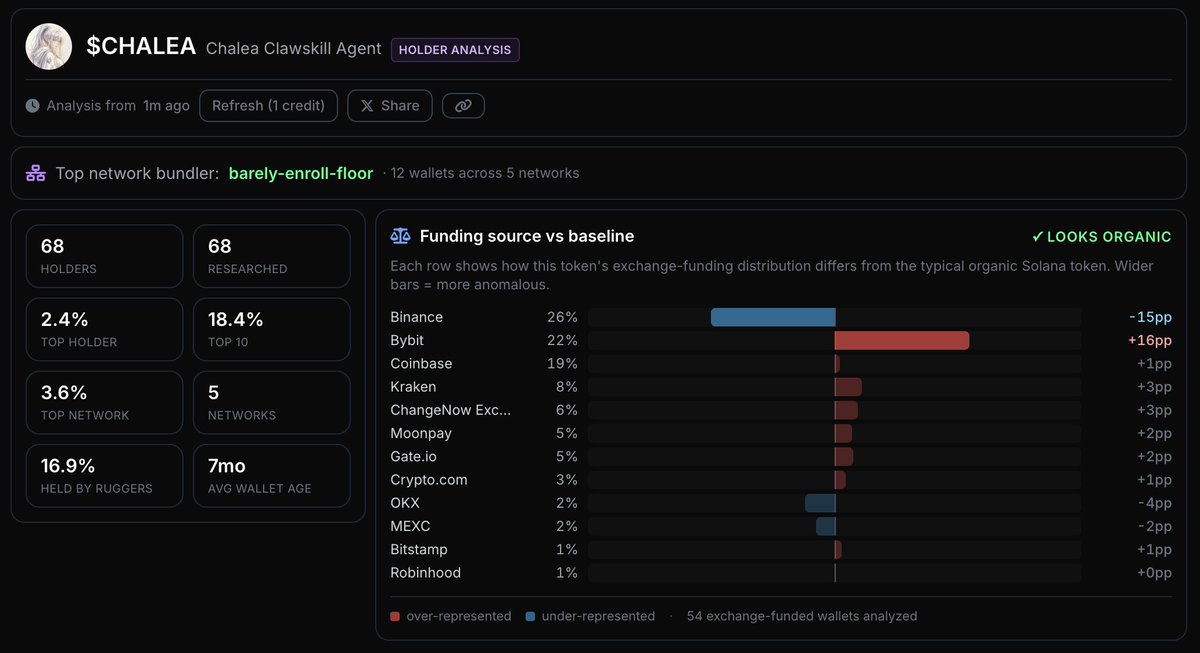Screen dimensions: 1200x653
Task: Click the Gate.io row label
Action: tap(412, 456)
